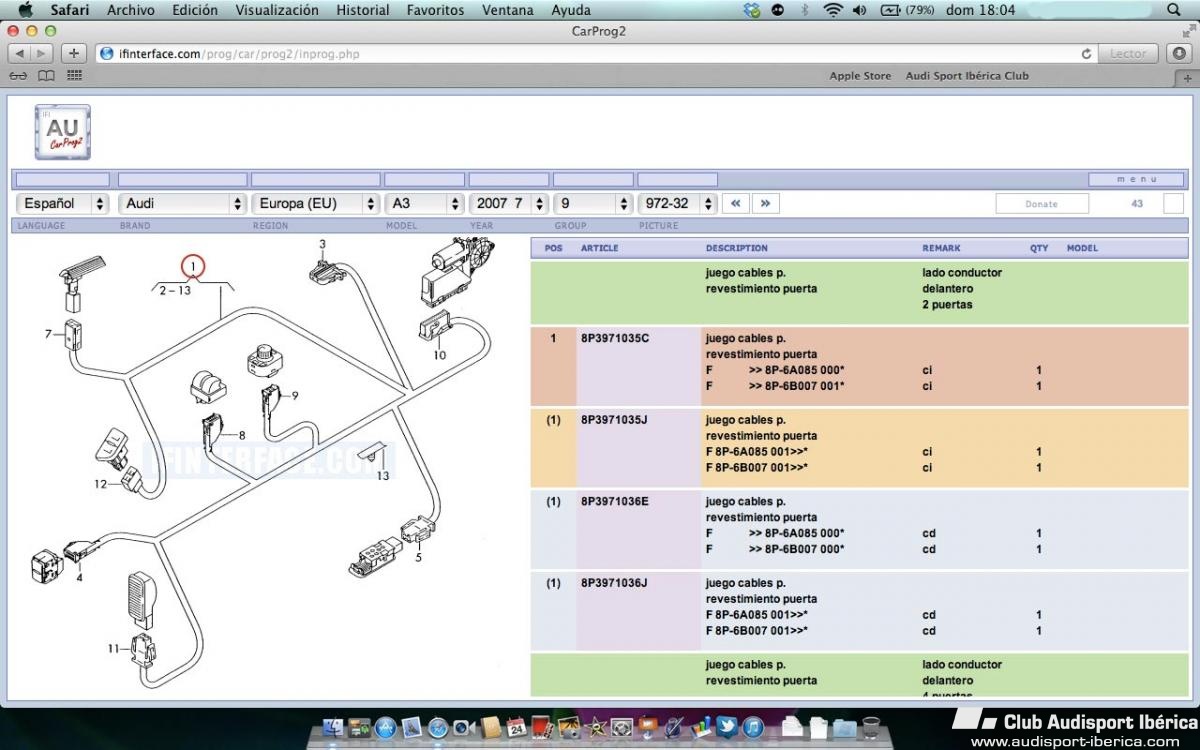Launch FaceTime from the Dock
Viewport: 1200px width, 750px height.
[x=464, y=728]
